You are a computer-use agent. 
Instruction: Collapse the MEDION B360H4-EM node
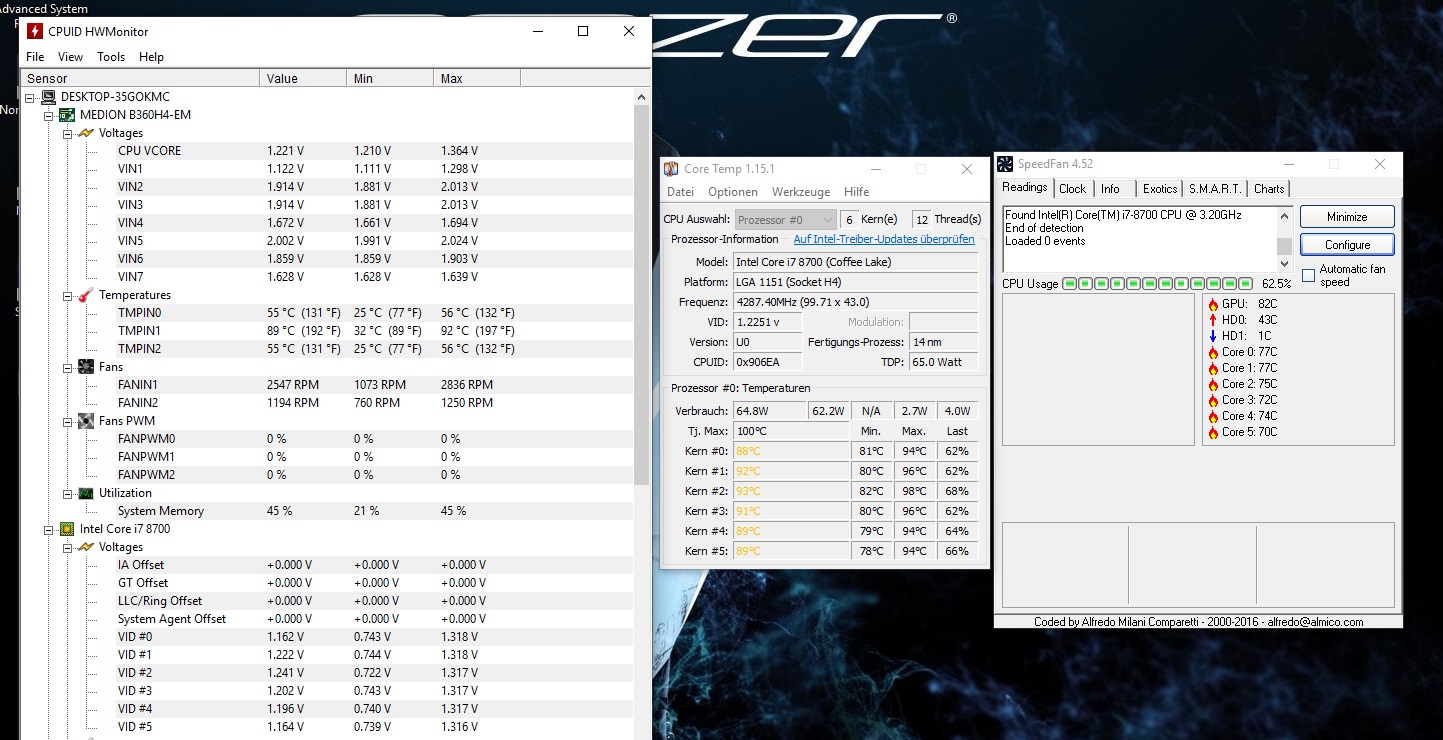pyautogui.click(x=50, y=115)
